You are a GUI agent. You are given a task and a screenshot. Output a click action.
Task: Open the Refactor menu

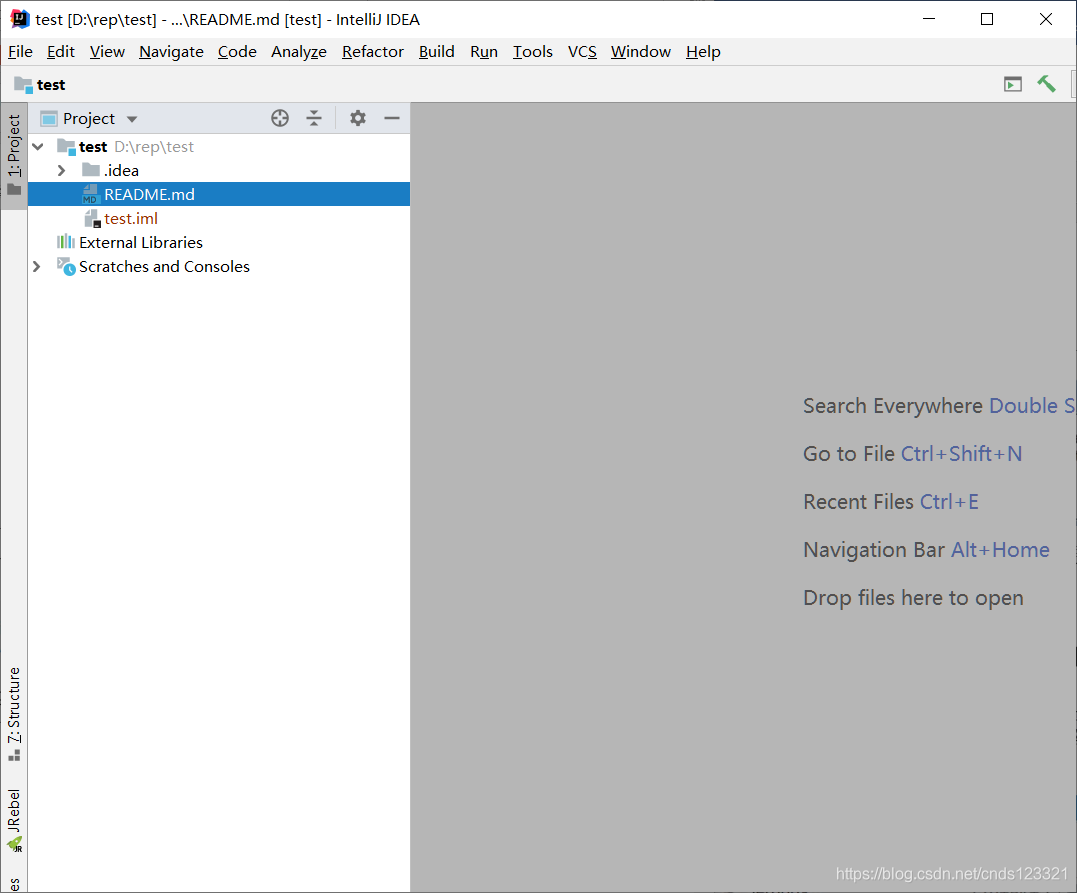pyautogui.click(x=373, y=52)
